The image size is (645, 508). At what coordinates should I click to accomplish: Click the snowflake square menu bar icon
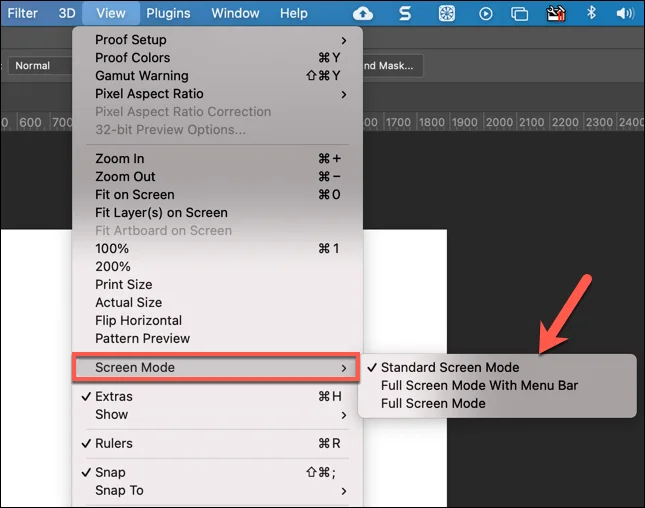(447, 14)
